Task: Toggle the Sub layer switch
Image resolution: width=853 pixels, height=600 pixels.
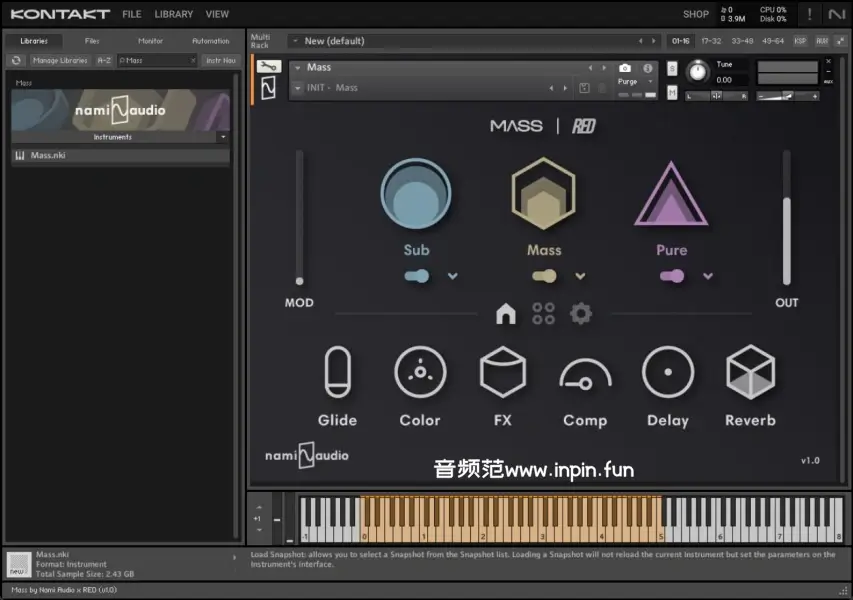Action: (417, 276)
